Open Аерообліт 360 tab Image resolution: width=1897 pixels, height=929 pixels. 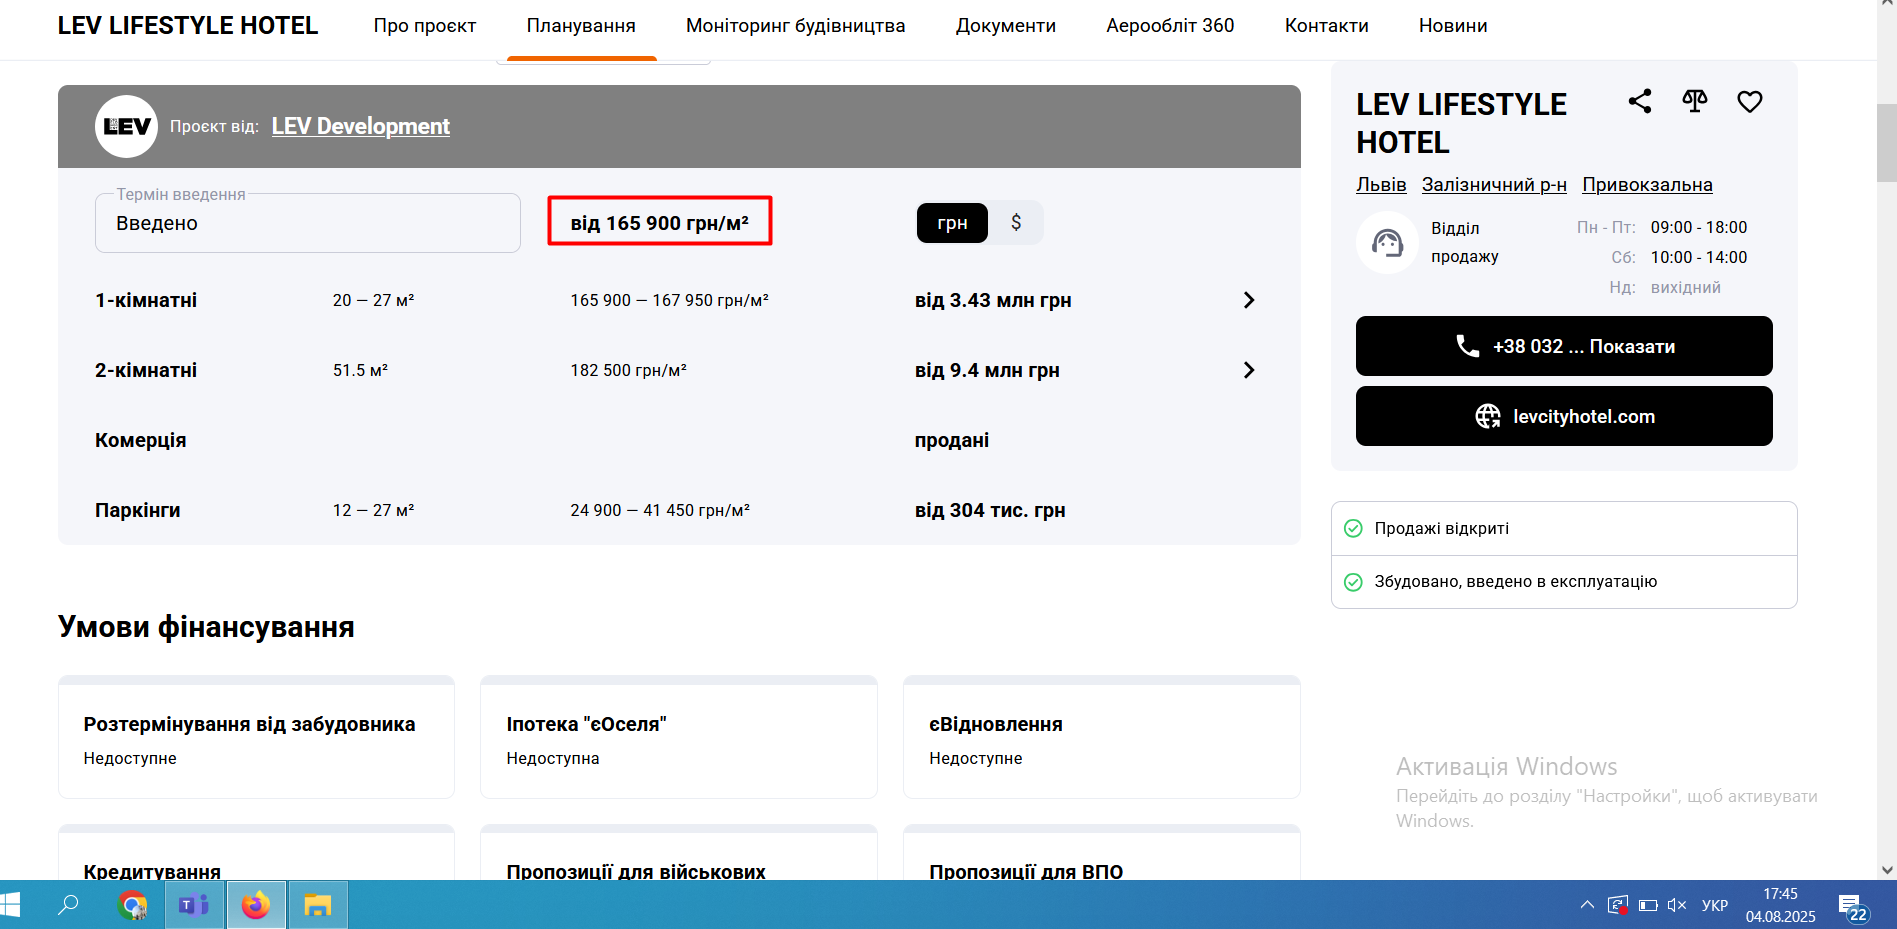pyautogui.click(x=1170, y=26)
